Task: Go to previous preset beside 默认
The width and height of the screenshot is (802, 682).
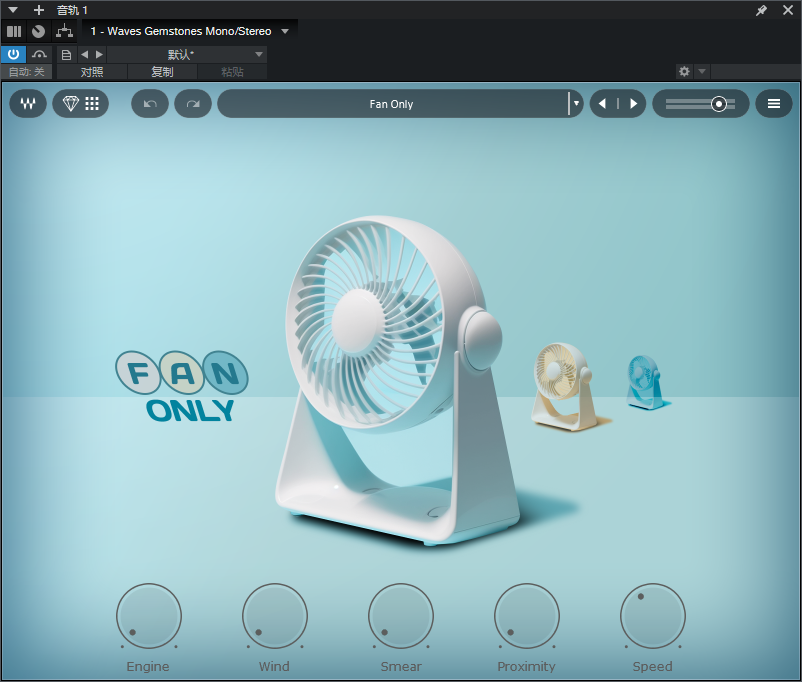Action: coord(84,55)
